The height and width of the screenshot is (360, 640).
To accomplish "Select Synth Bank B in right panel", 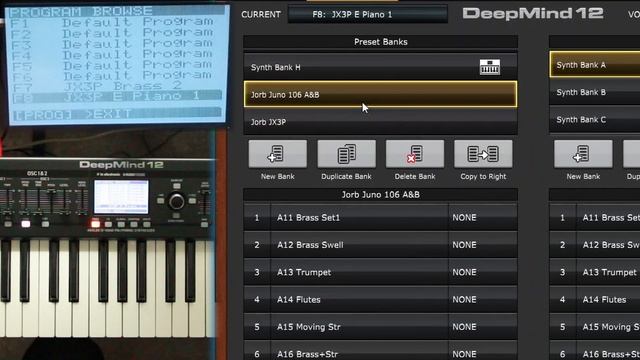I will pyautogui.click(x=595, y=92).
